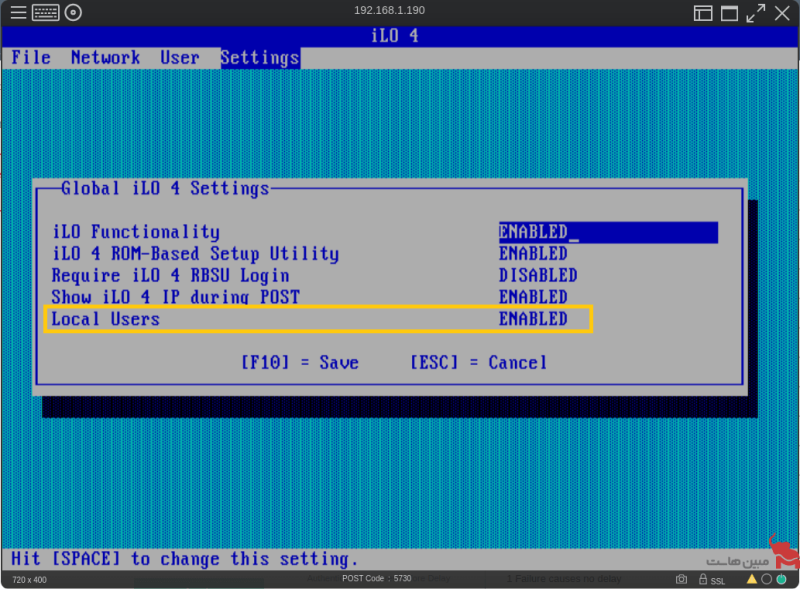Click the Hit [SPACE] to change hint
The height and width of the screenshot is (589, 800).
coord(185,559)
